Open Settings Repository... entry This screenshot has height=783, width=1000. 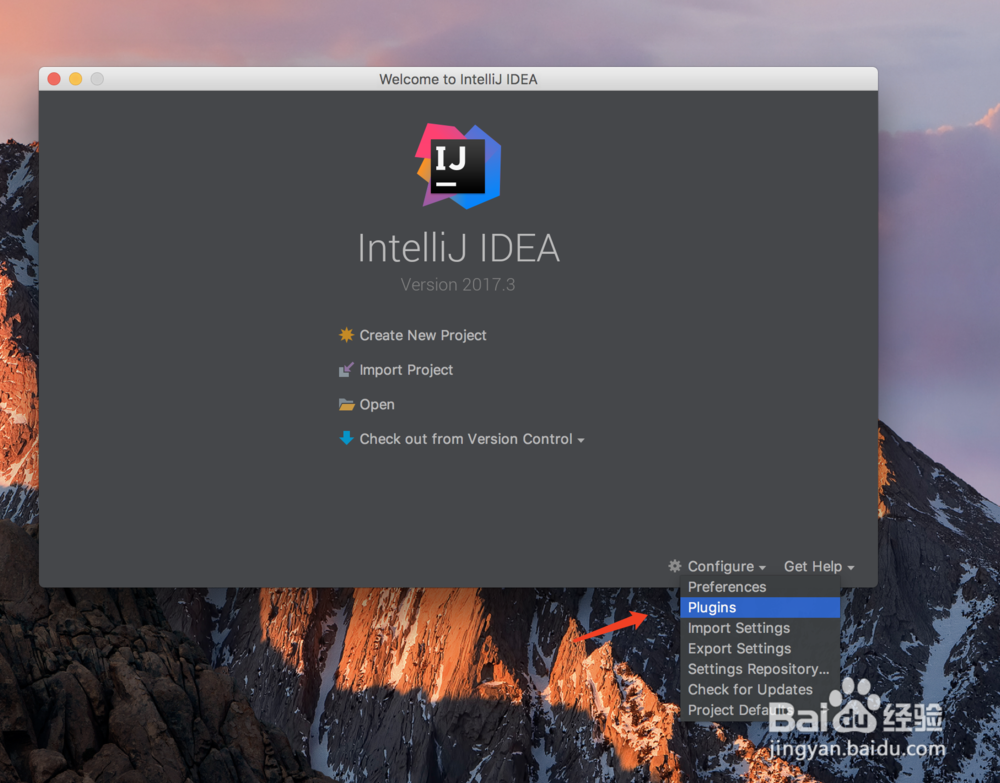coord(760,669)
